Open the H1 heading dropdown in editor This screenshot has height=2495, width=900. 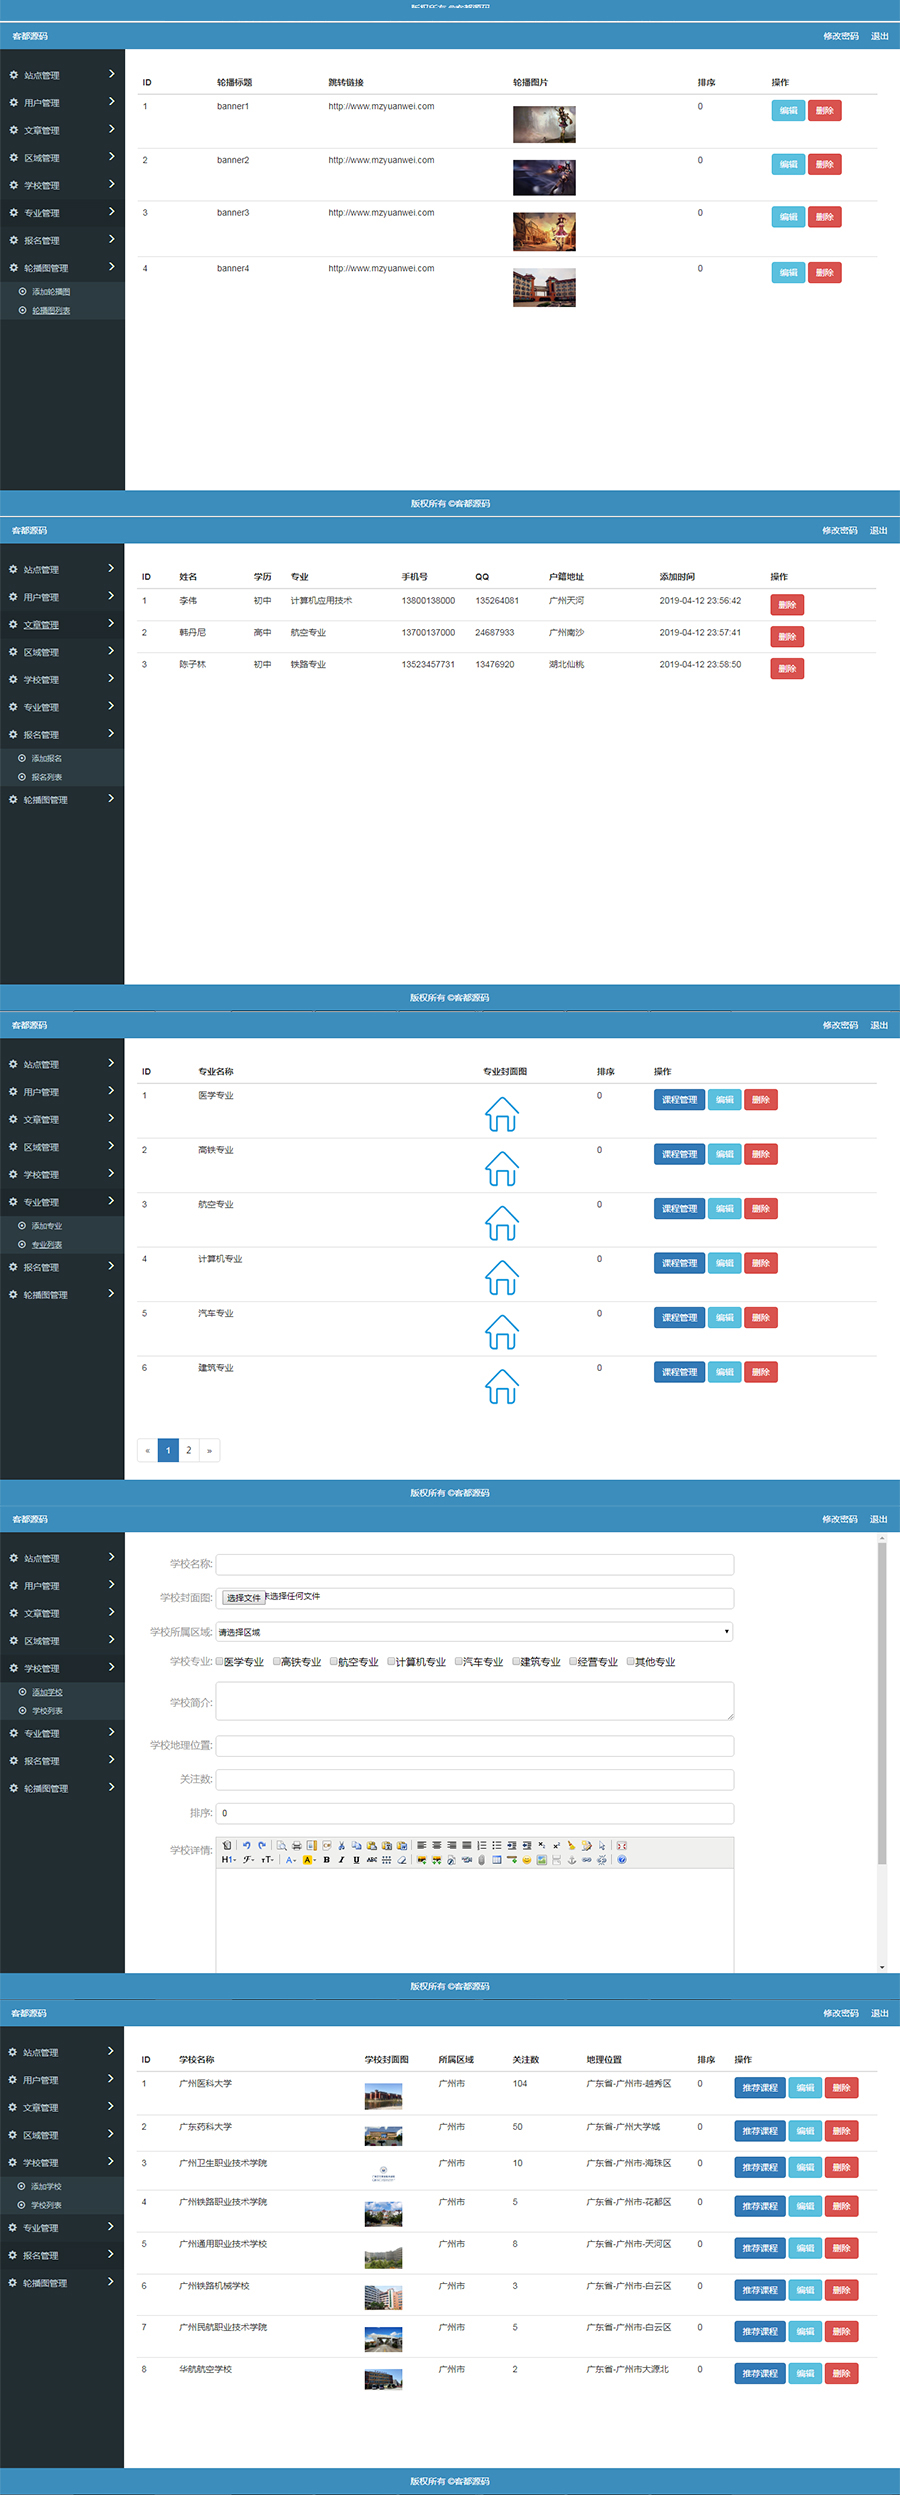pyautogui.click(x=229, y=1860)
